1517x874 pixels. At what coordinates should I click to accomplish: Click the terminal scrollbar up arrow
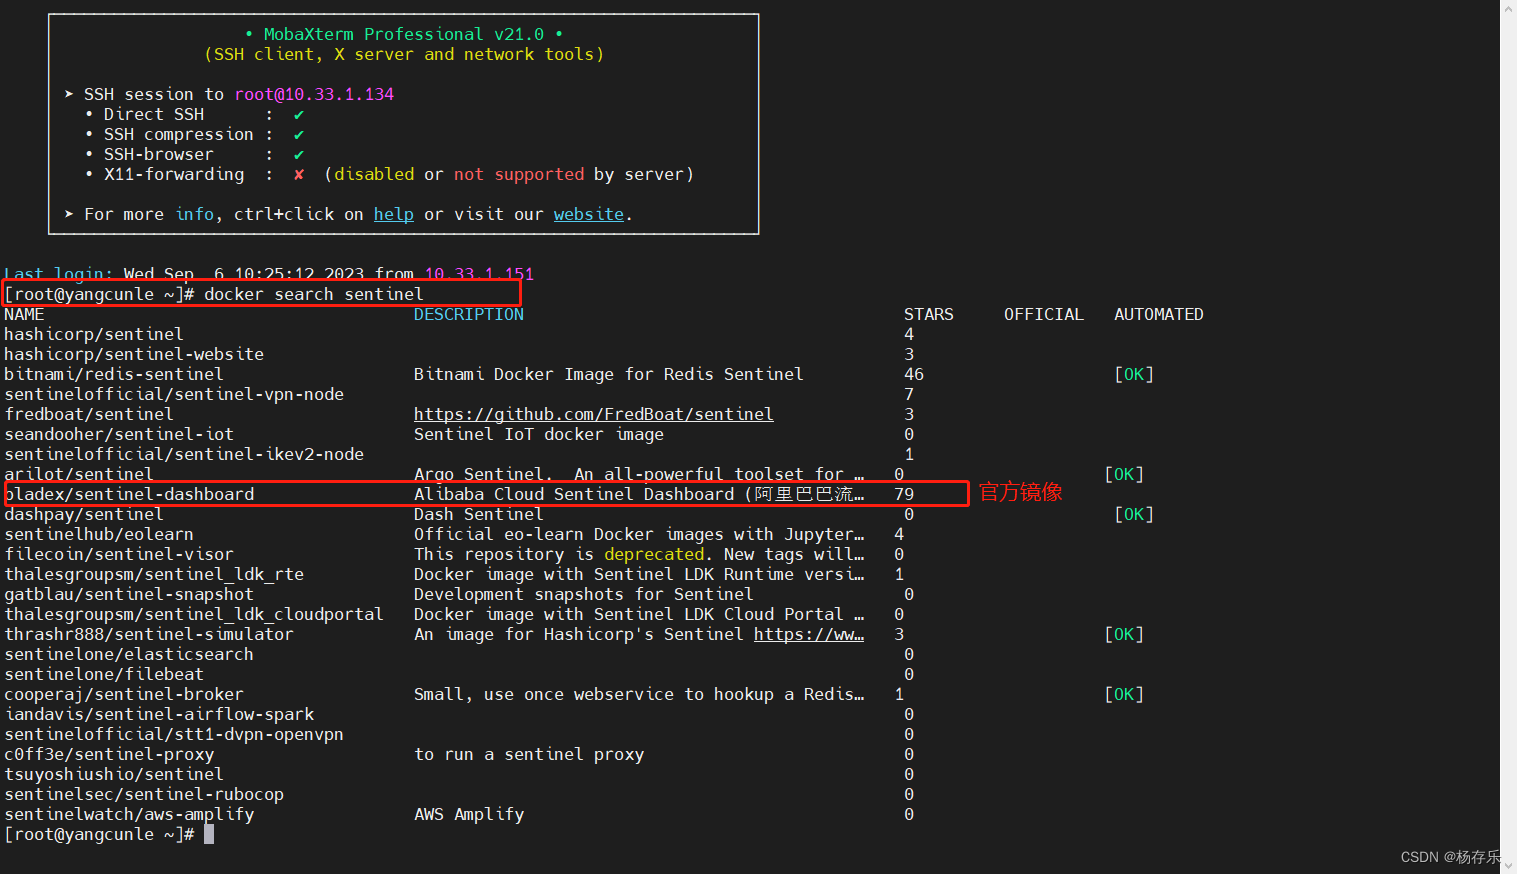1508,7
